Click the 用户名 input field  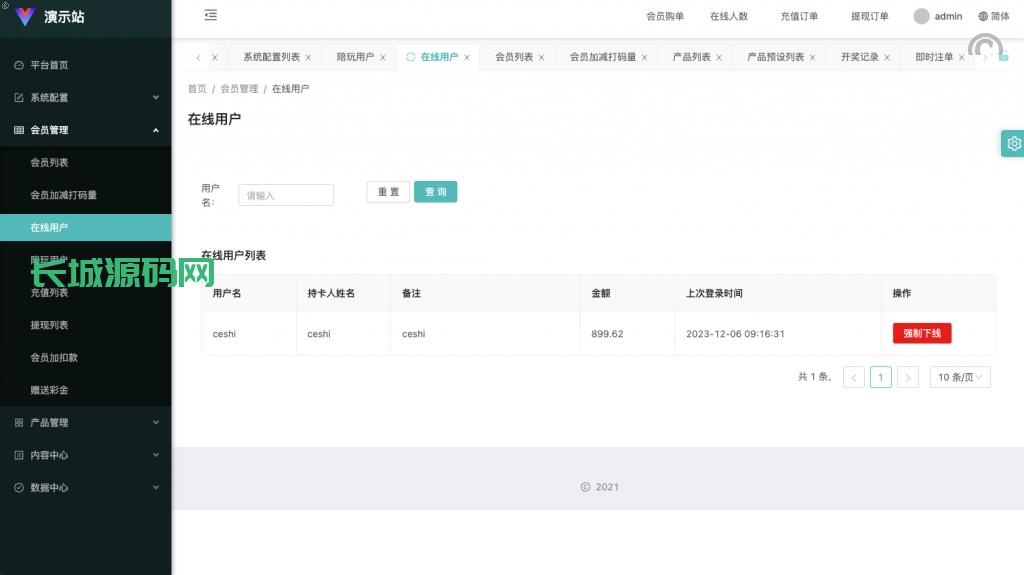[x=286, y=195]
